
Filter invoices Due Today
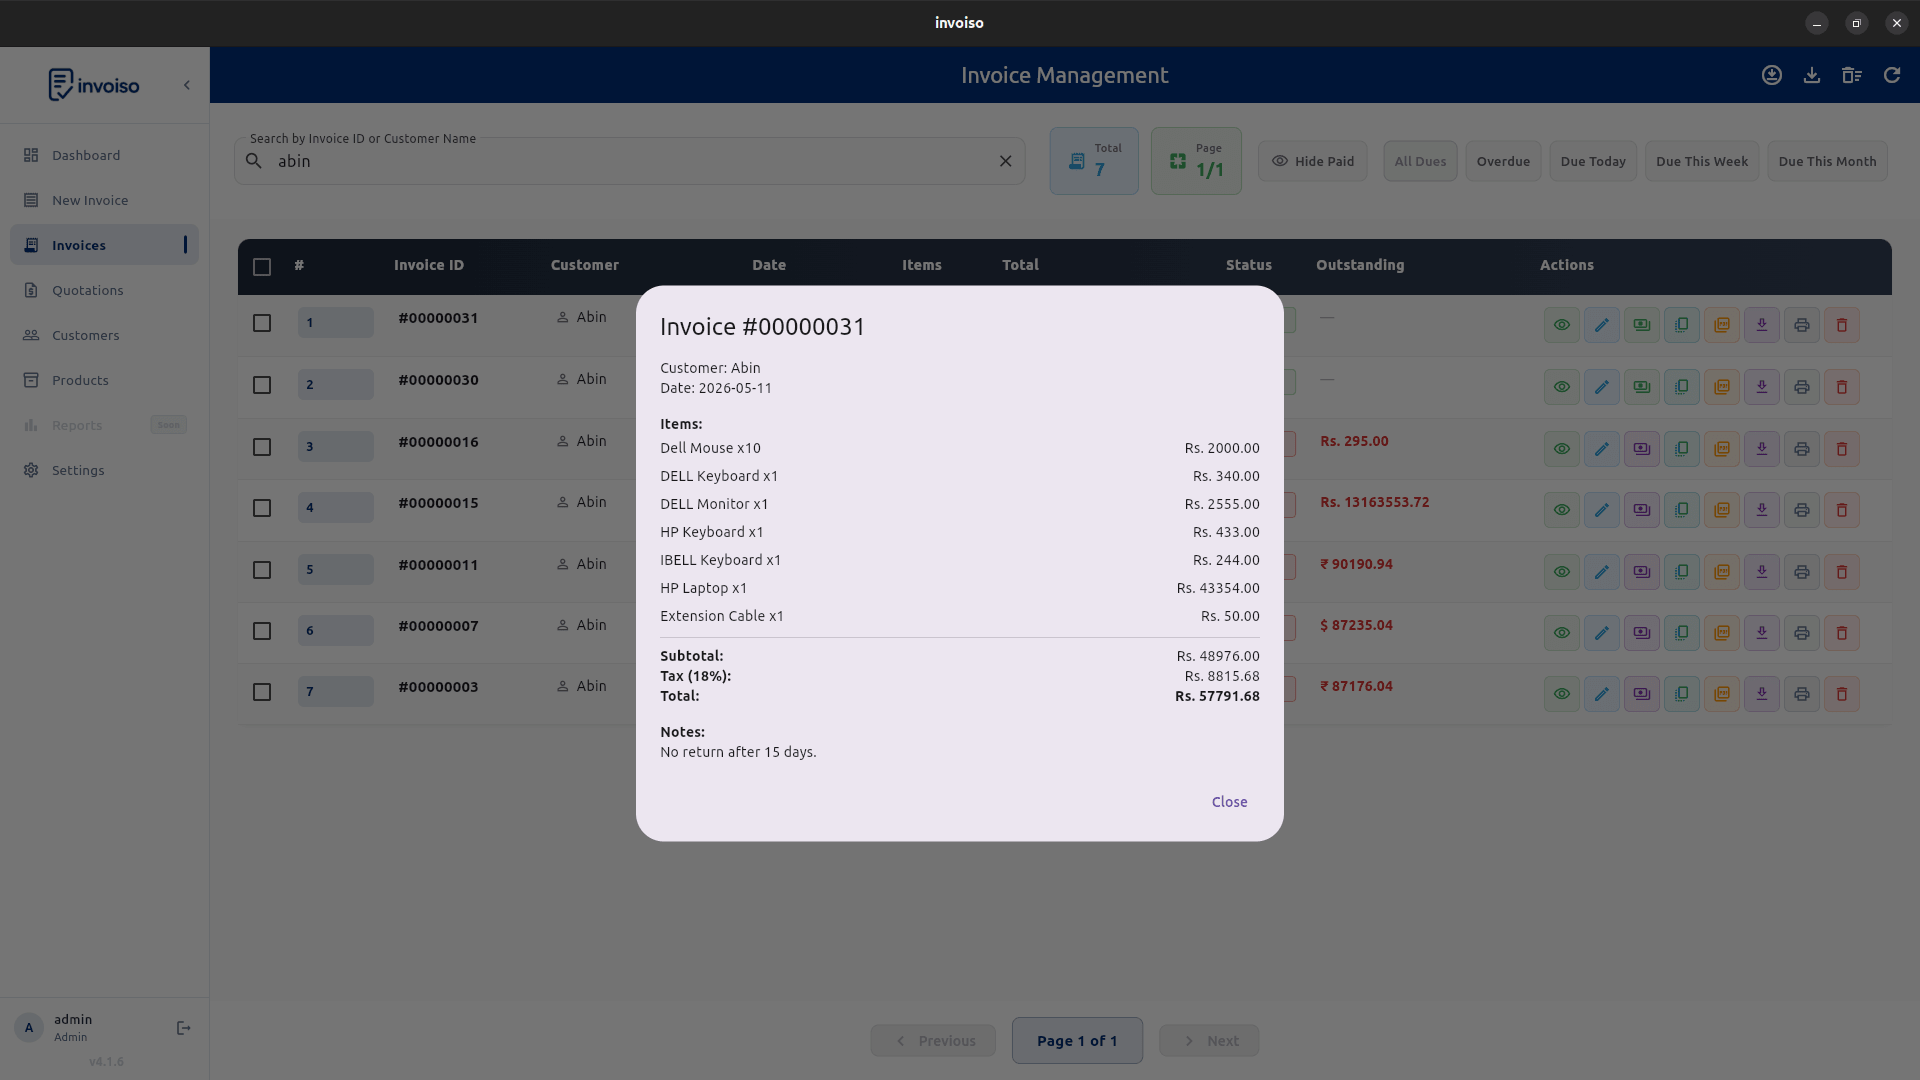[x=1593, y=161]
